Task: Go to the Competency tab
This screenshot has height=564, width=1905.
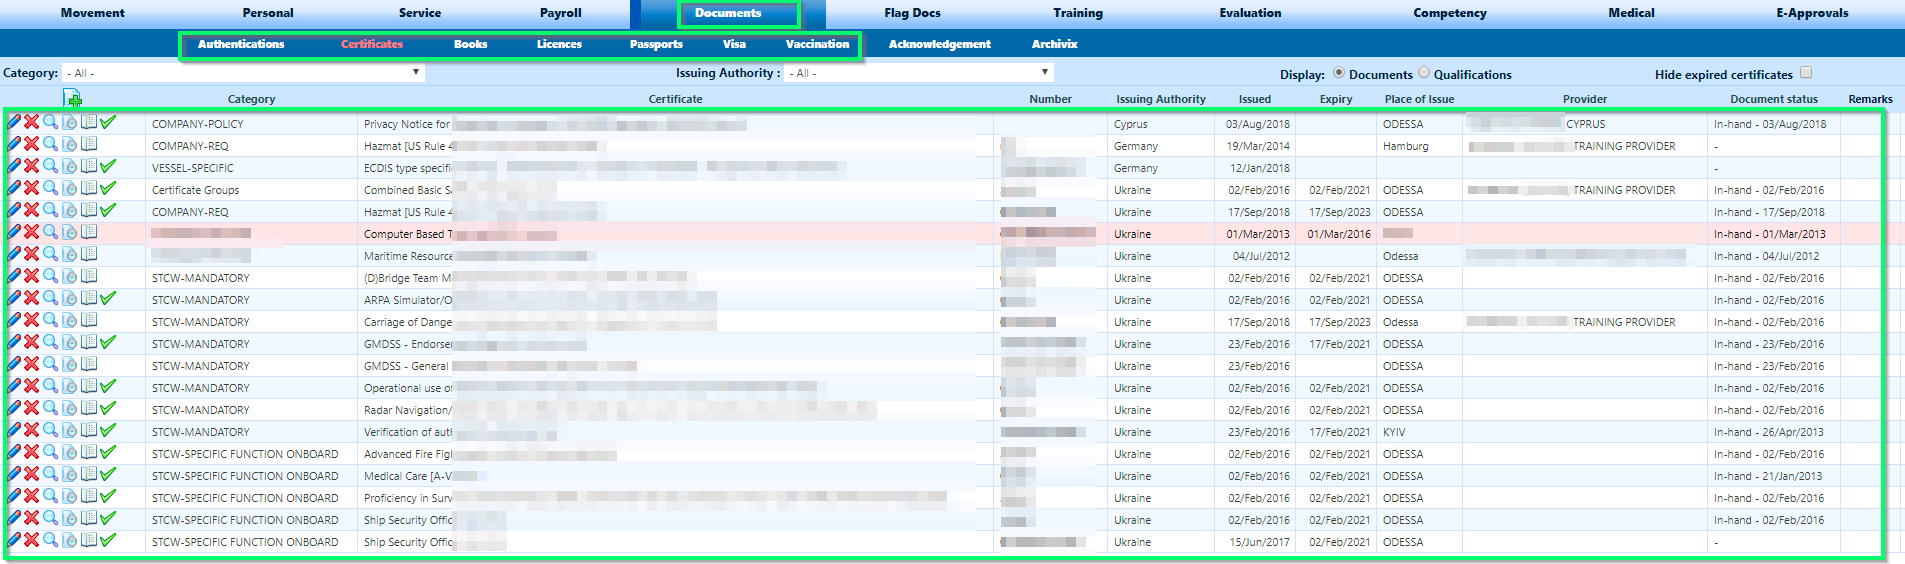Action: click(1450, 13)
